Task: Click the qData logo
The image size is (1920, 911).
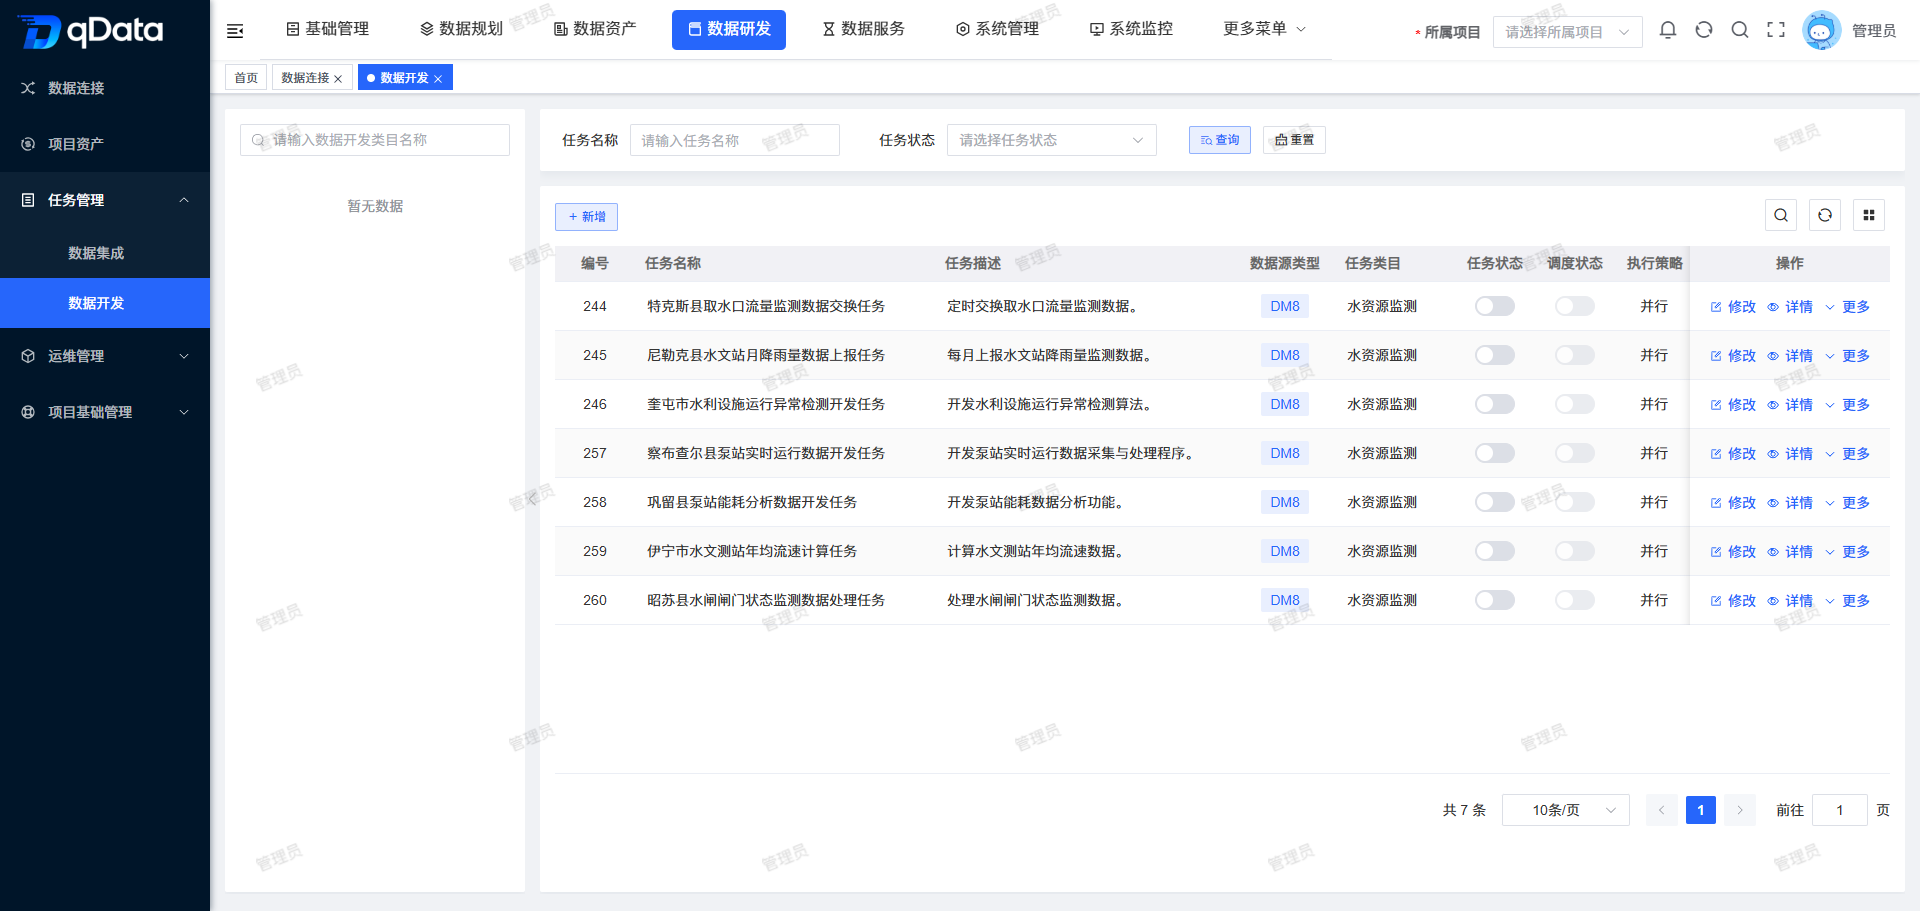Action: coord(91,31)
